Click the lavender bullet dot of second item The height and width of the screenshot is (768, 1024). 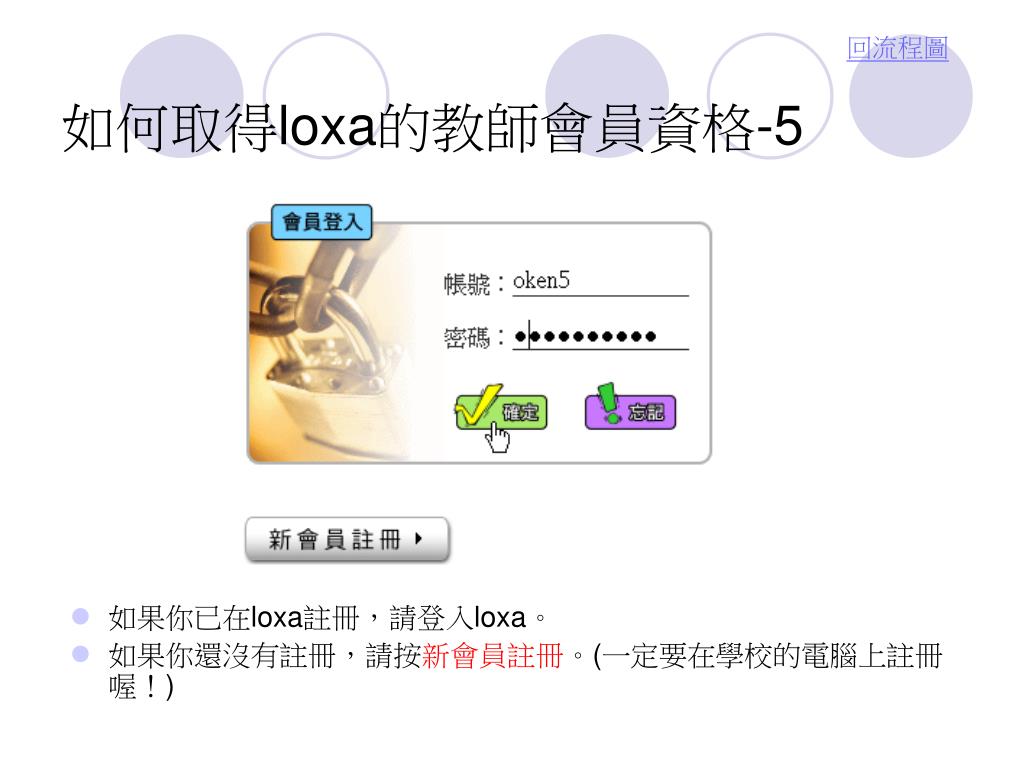80,654
